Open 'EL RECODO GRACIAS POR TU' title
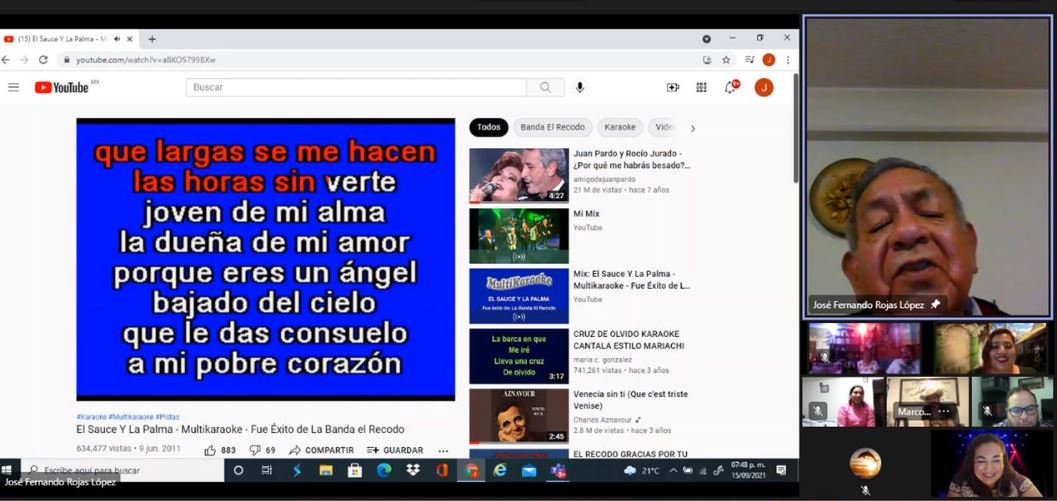 coord(631,454)
